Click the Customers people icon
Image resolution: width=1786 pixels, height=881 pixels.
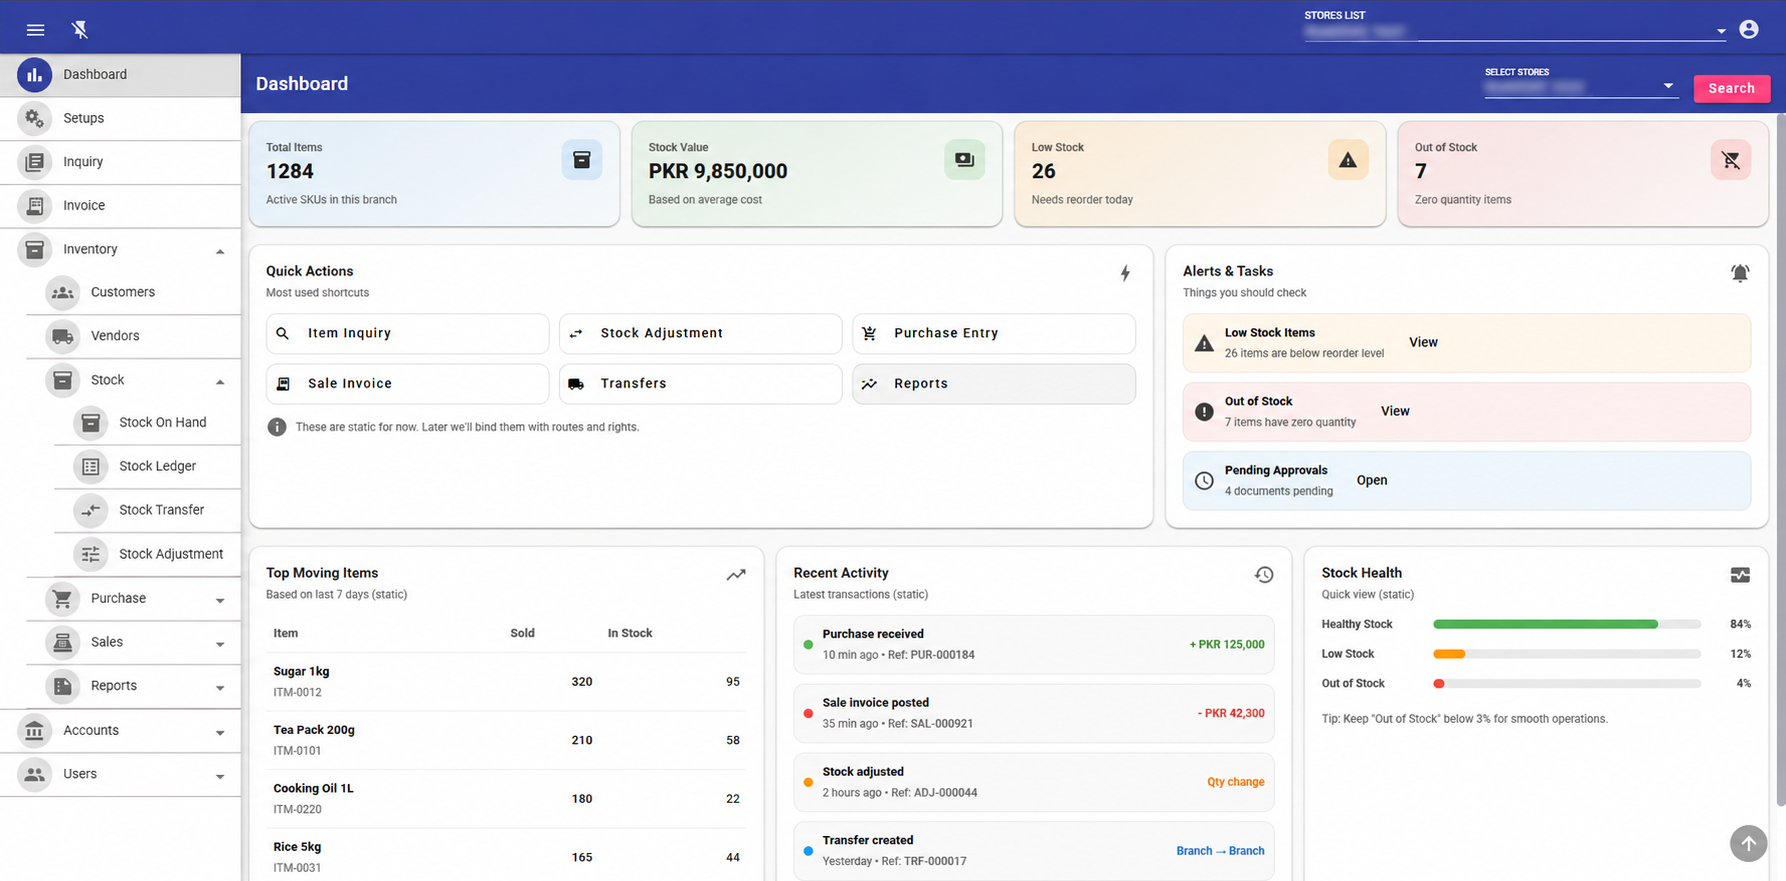click(63, 293)
